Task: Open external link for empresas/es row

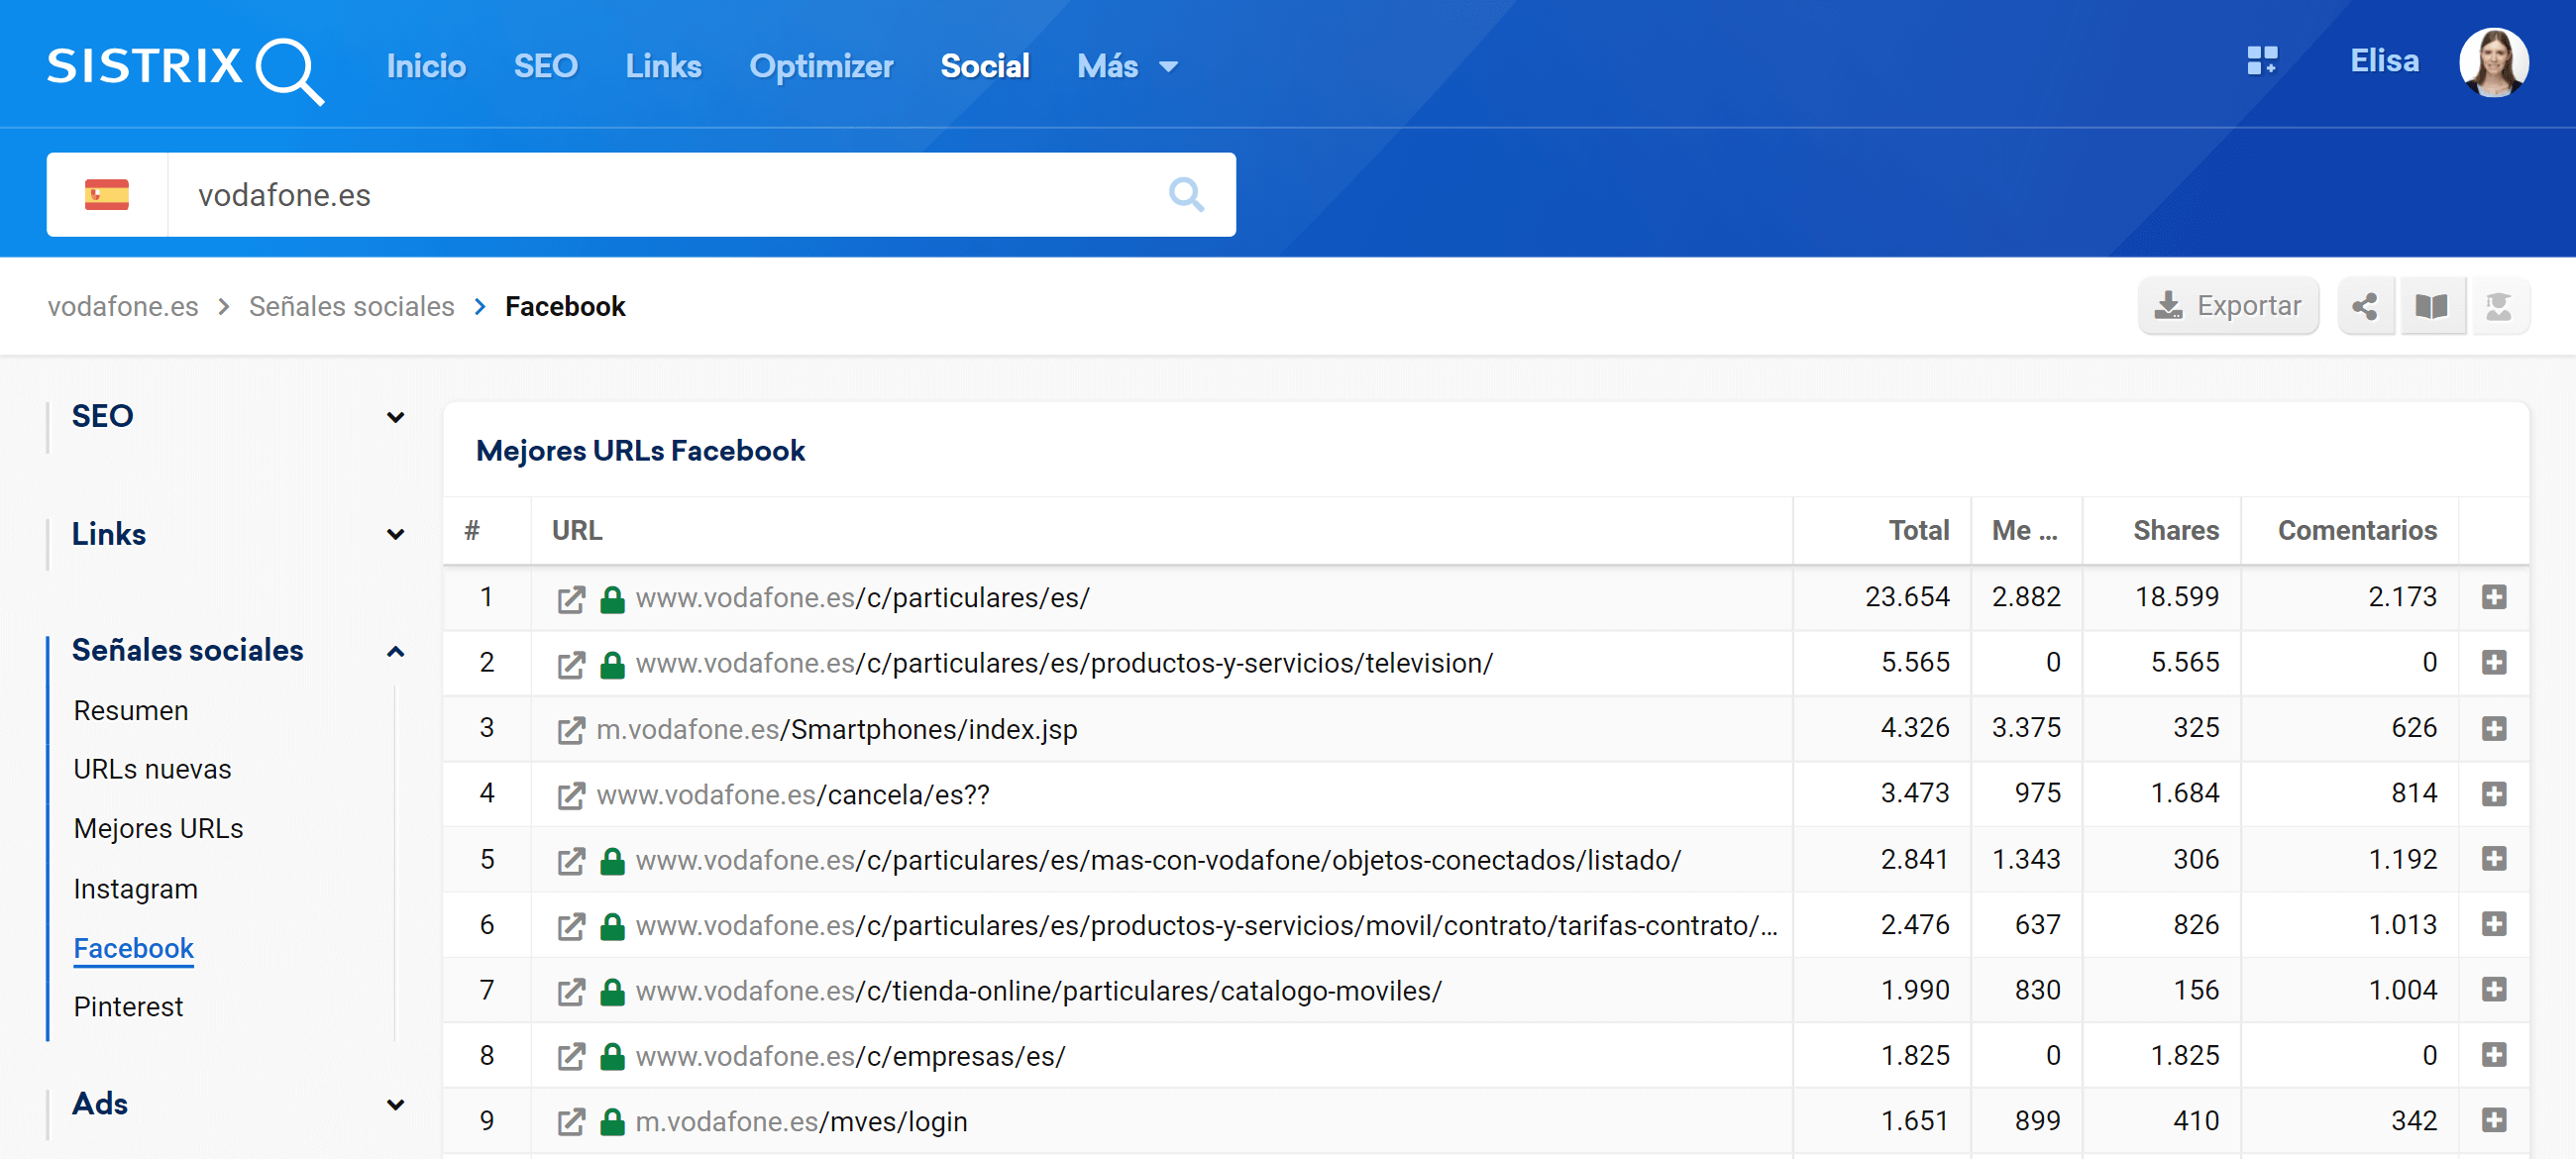Action: pos(570,1056)
